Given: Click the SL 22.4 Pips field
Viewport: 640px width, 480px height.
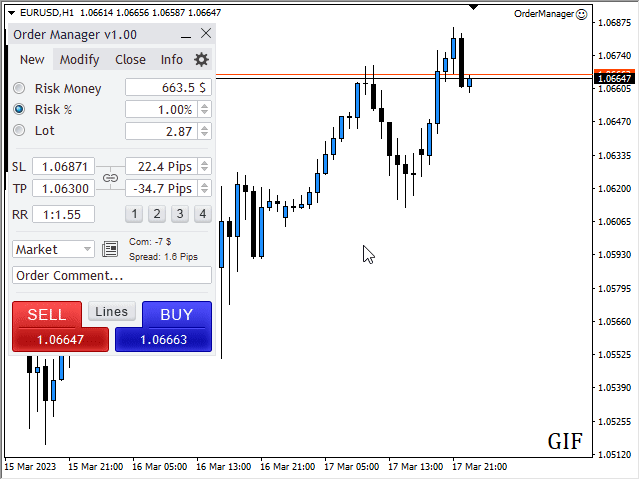Looking at the screenshot, I should tap(162, 167).
